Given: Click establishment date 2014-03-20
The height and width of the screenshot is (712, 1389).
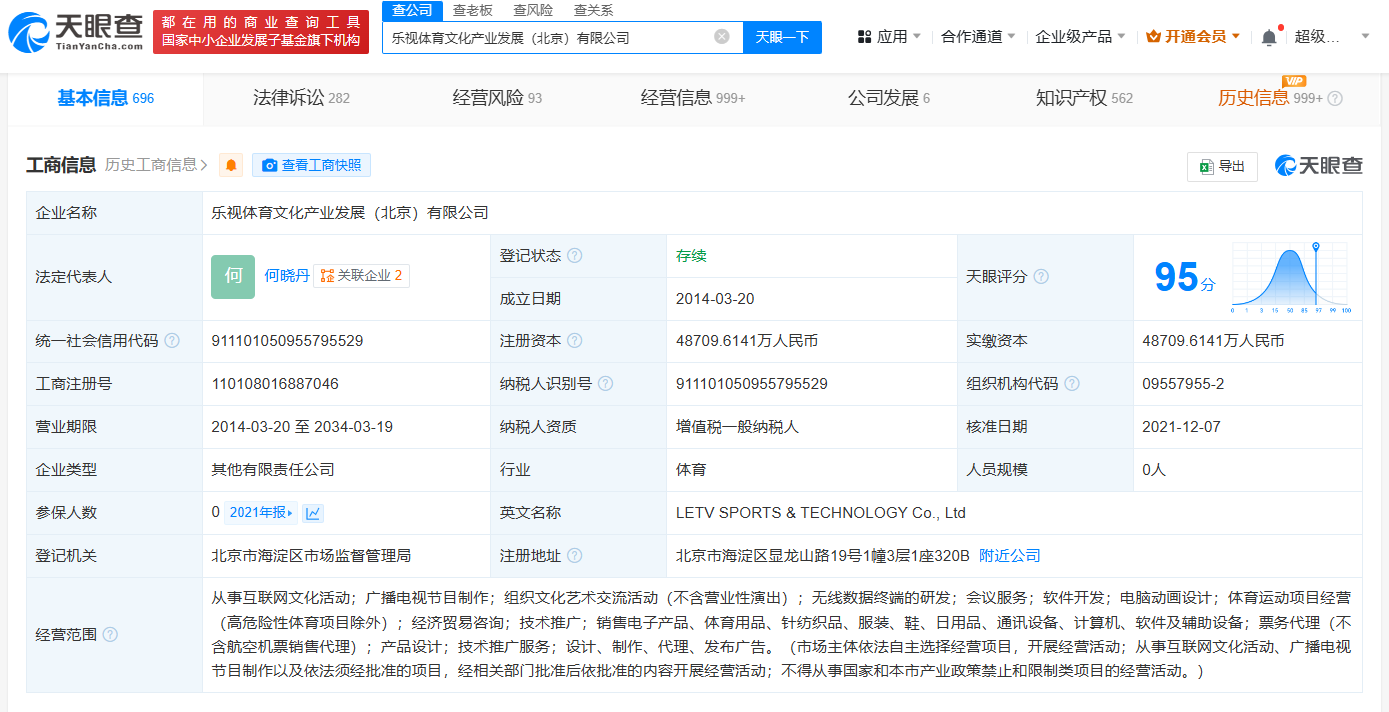Looking at the screenshot, I should coord(715,299).
